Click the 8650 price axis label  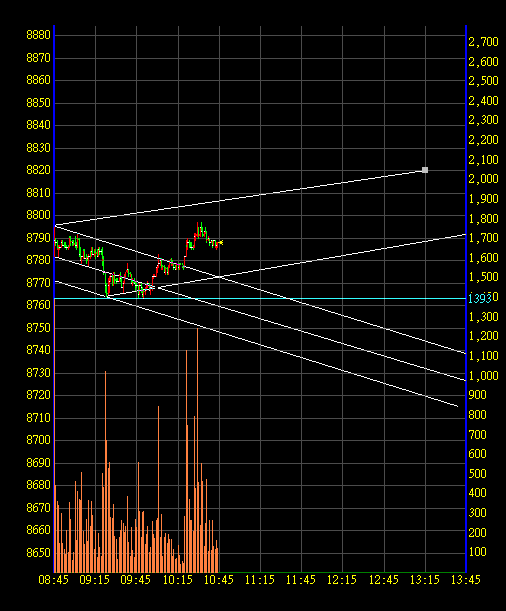pos(39,553)
